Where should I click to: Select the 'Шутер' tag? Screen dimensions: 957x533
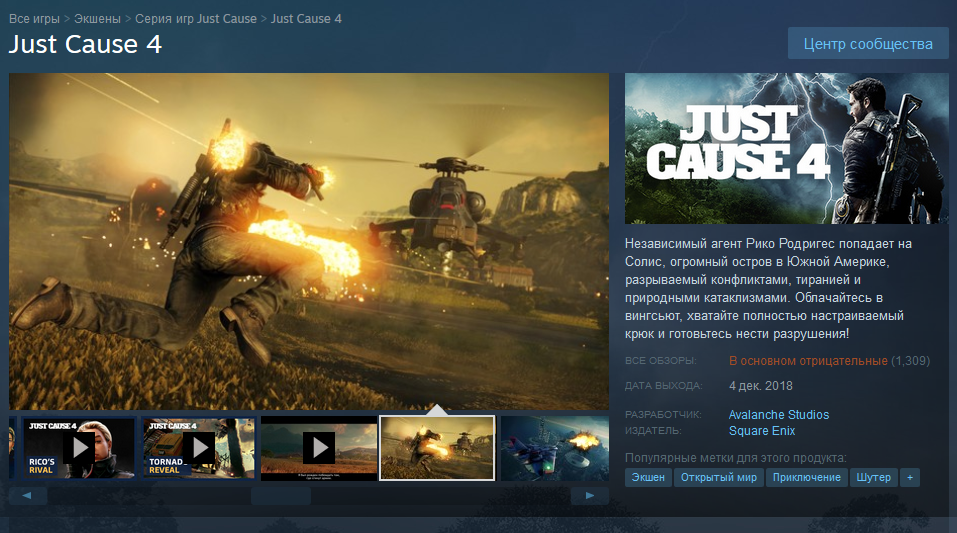pos(873,477)
